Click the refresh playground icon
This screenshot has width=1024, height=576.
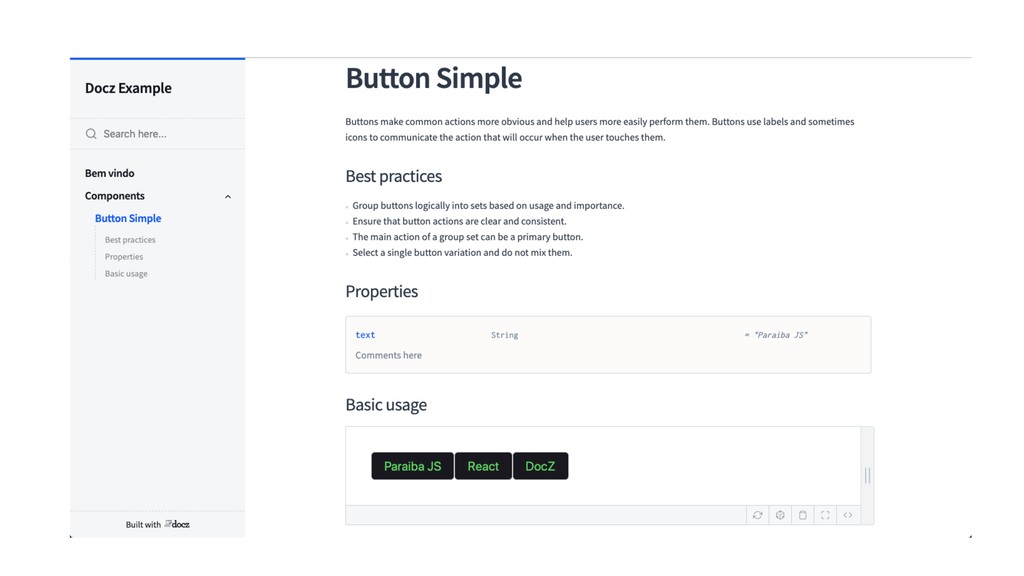(x=757, y=515)
